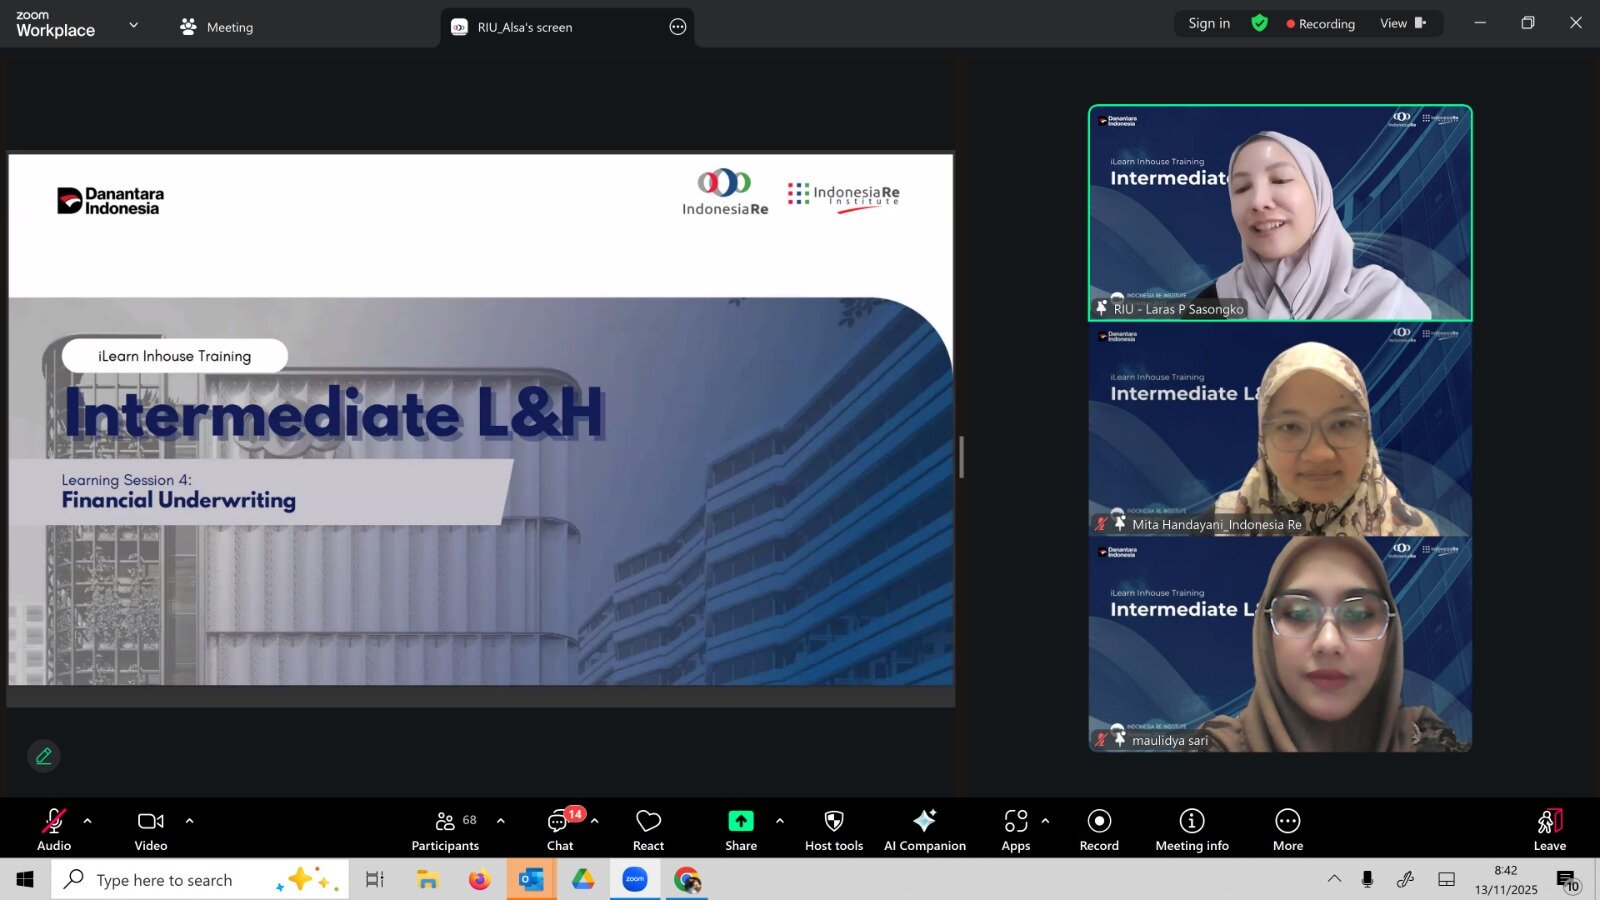Viewport: 1600px width, 900px height.
Task: Open the Zoom Workplace dropdown chevron
Action: [134, 25]
